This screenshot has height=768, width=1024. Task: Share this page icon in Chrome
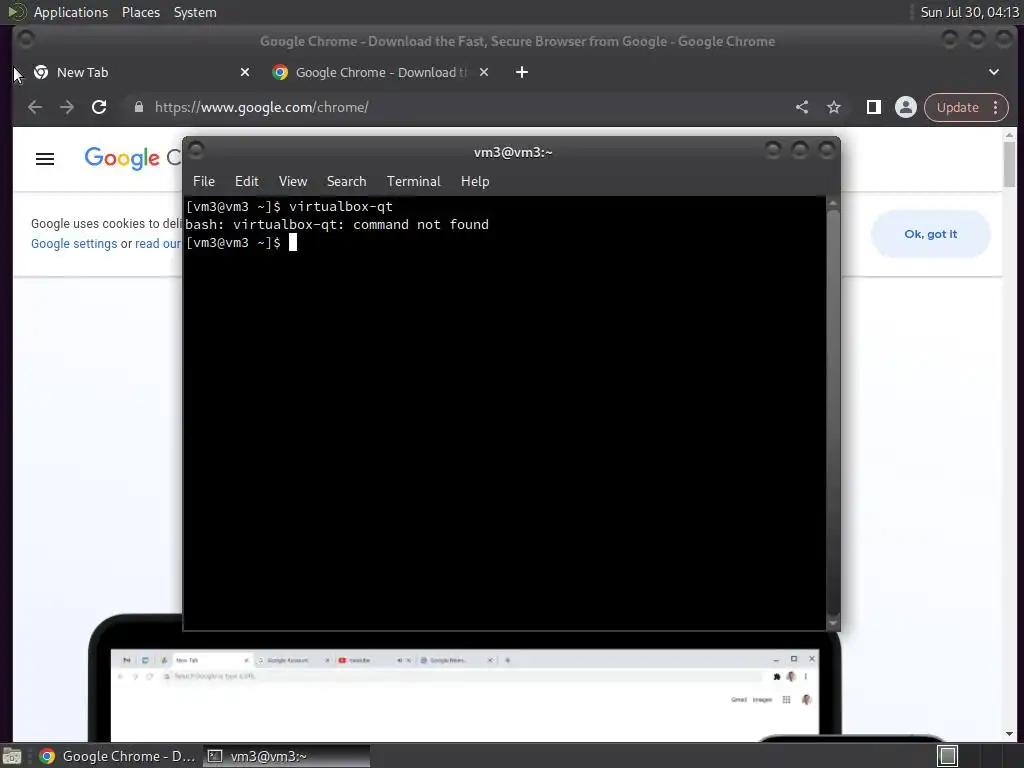click(802, 107)
